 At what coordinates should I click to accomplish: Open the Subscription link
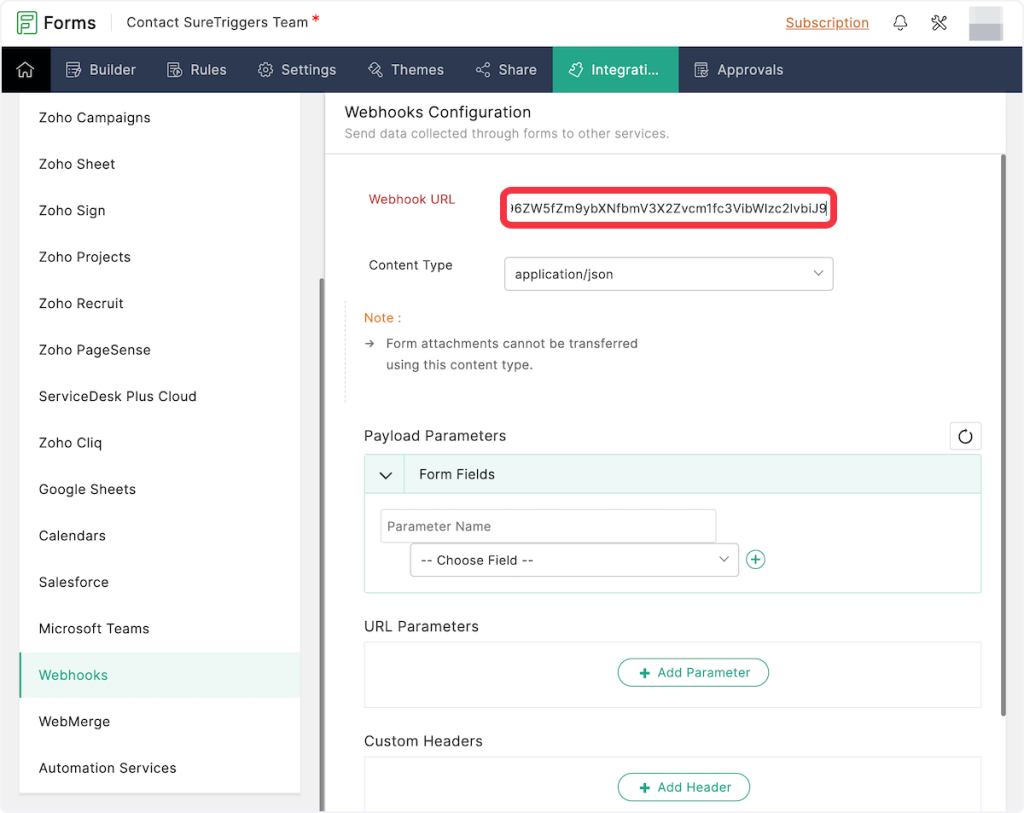[x=826, y=23]
